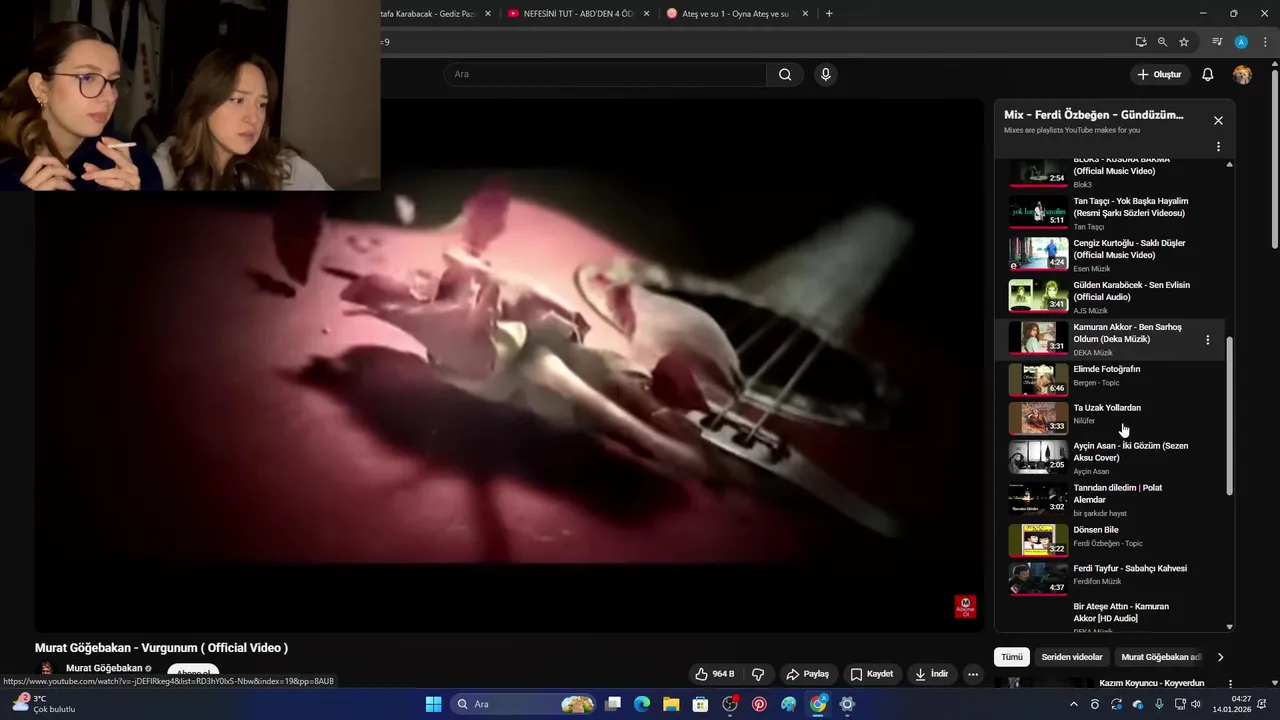Play Tan Taşçı - Yok Başka Hayalim thumbnail
This screenshot has height=720, width=1280.
pyautogui.click(x=1038, y=212)
